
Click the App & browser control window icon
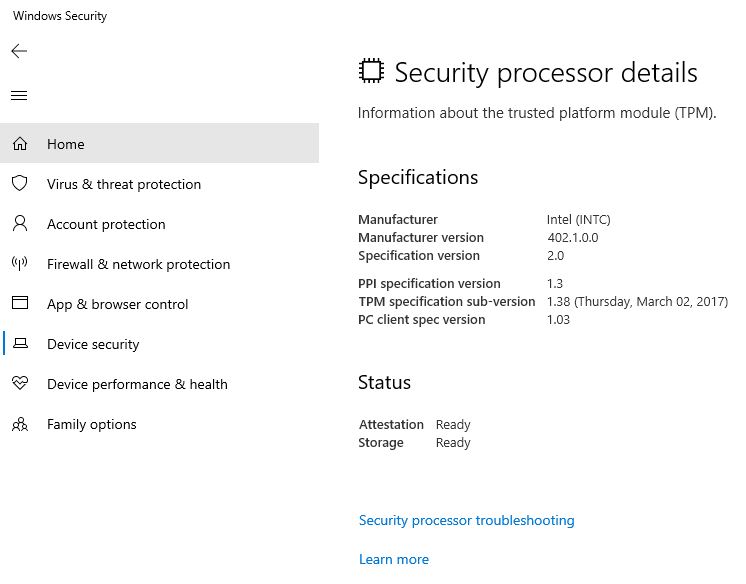click(x=19, y=304)
